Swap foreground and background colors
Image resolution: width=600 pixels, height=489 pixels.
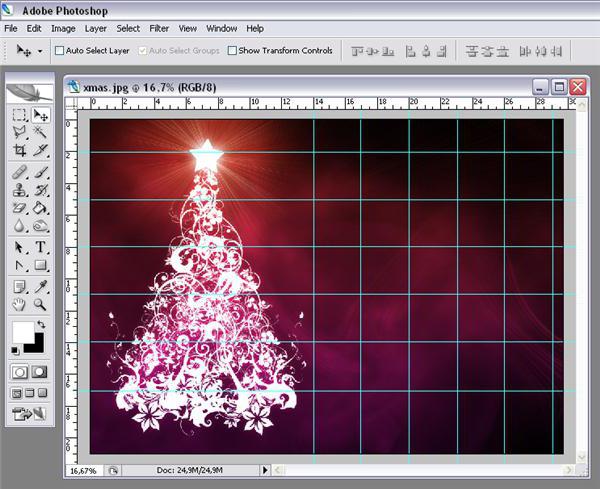click(41, 324)
